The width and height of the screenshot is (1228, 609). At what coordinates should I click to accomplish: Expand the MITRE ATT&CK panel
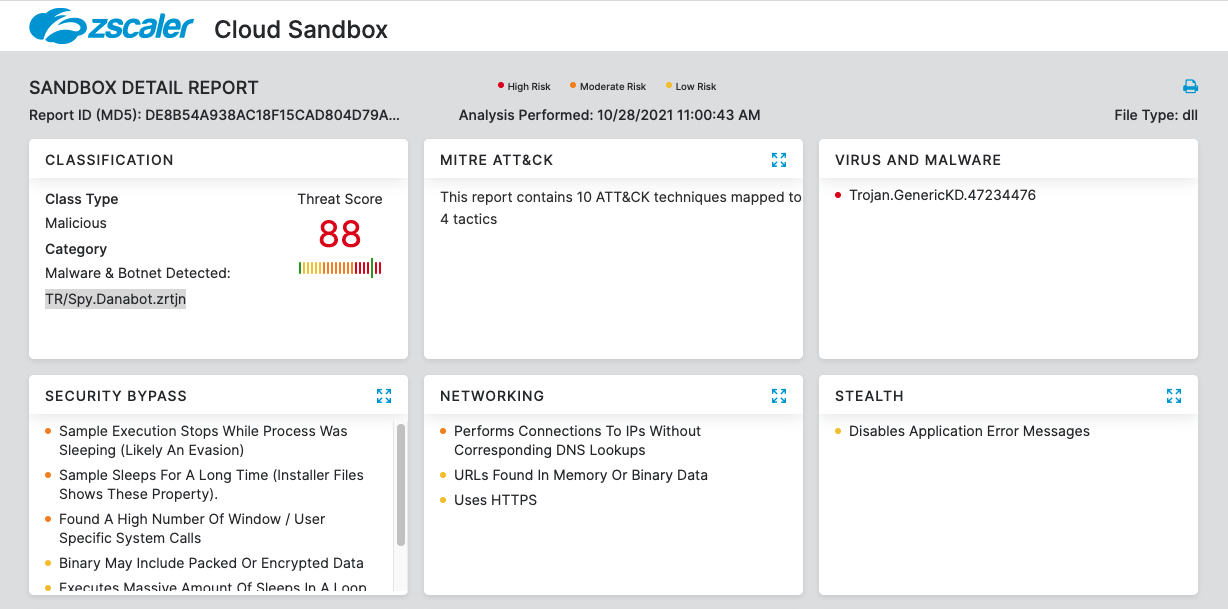pyautogui.click(x=779, y=160)
